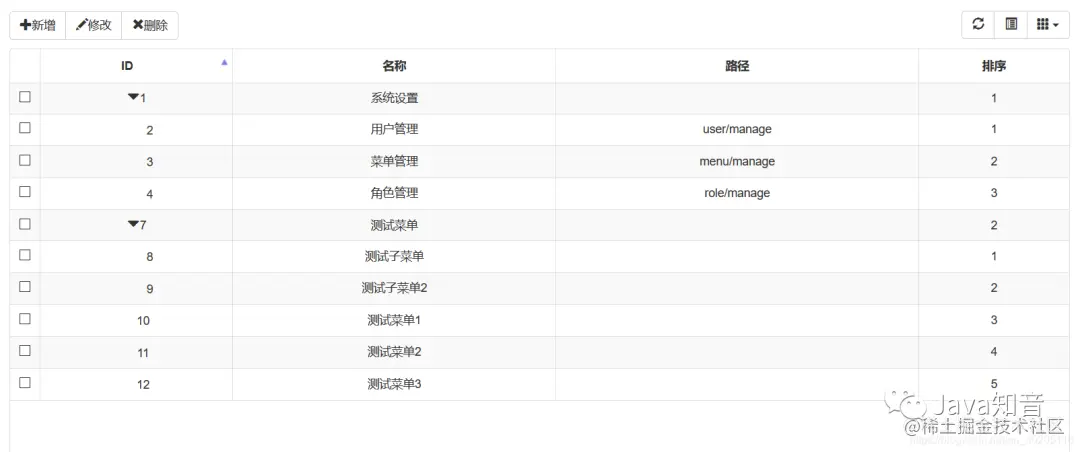Click ID cell 2 in 用户管理 row

pos(136,130)
